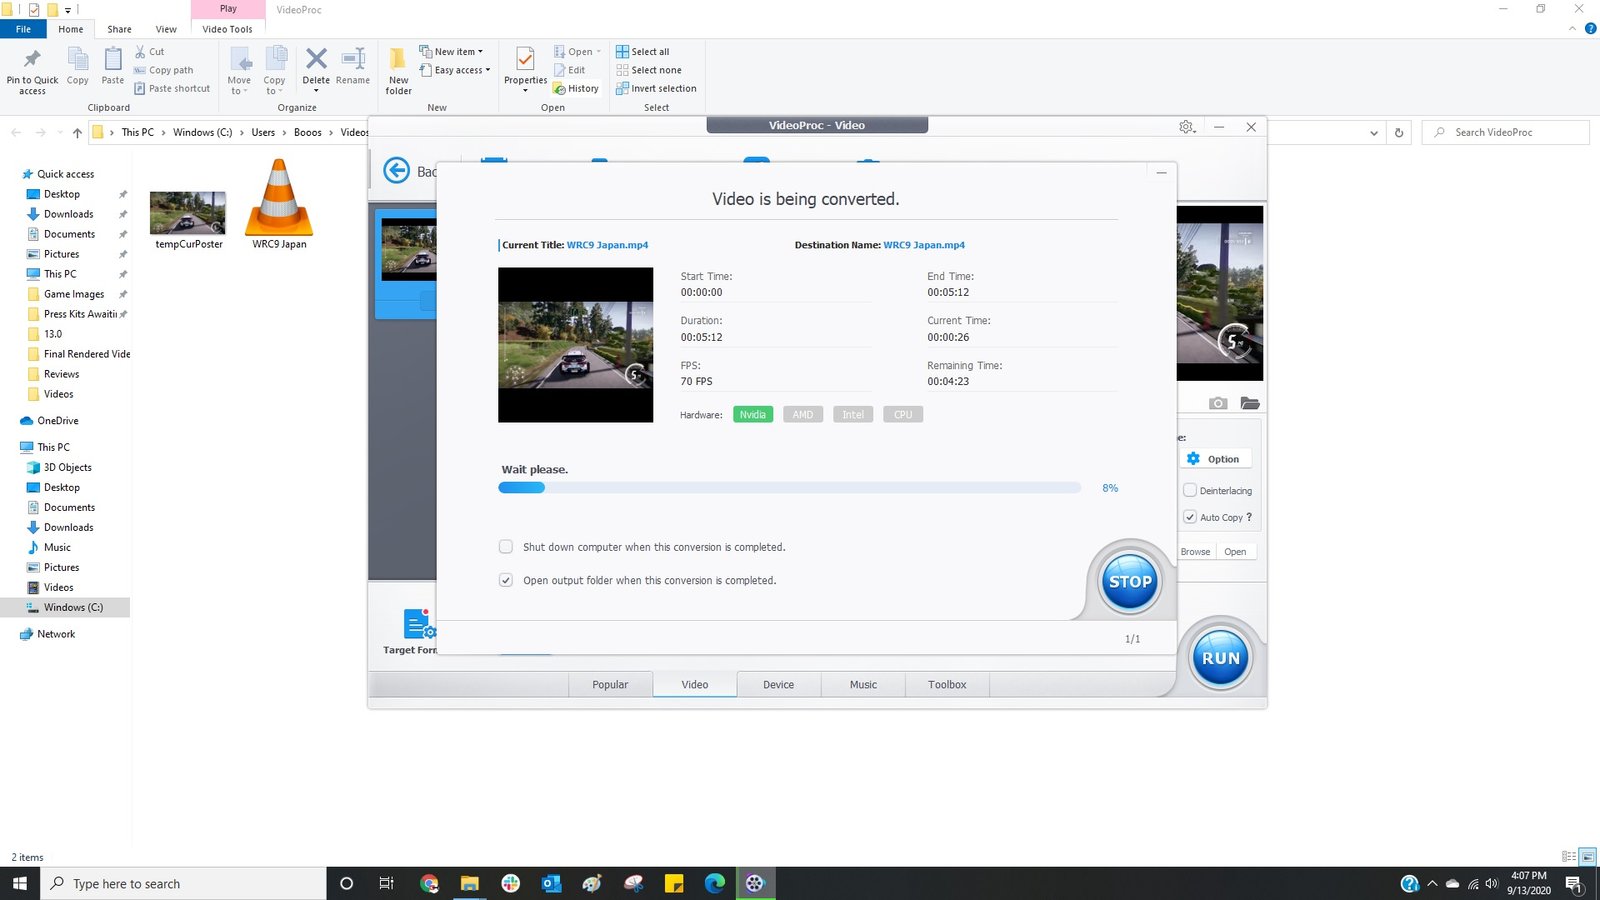This screenshot has width=1600, height=900.
Task: Click the snapshot camera icon
Action: coord(1217,403)
